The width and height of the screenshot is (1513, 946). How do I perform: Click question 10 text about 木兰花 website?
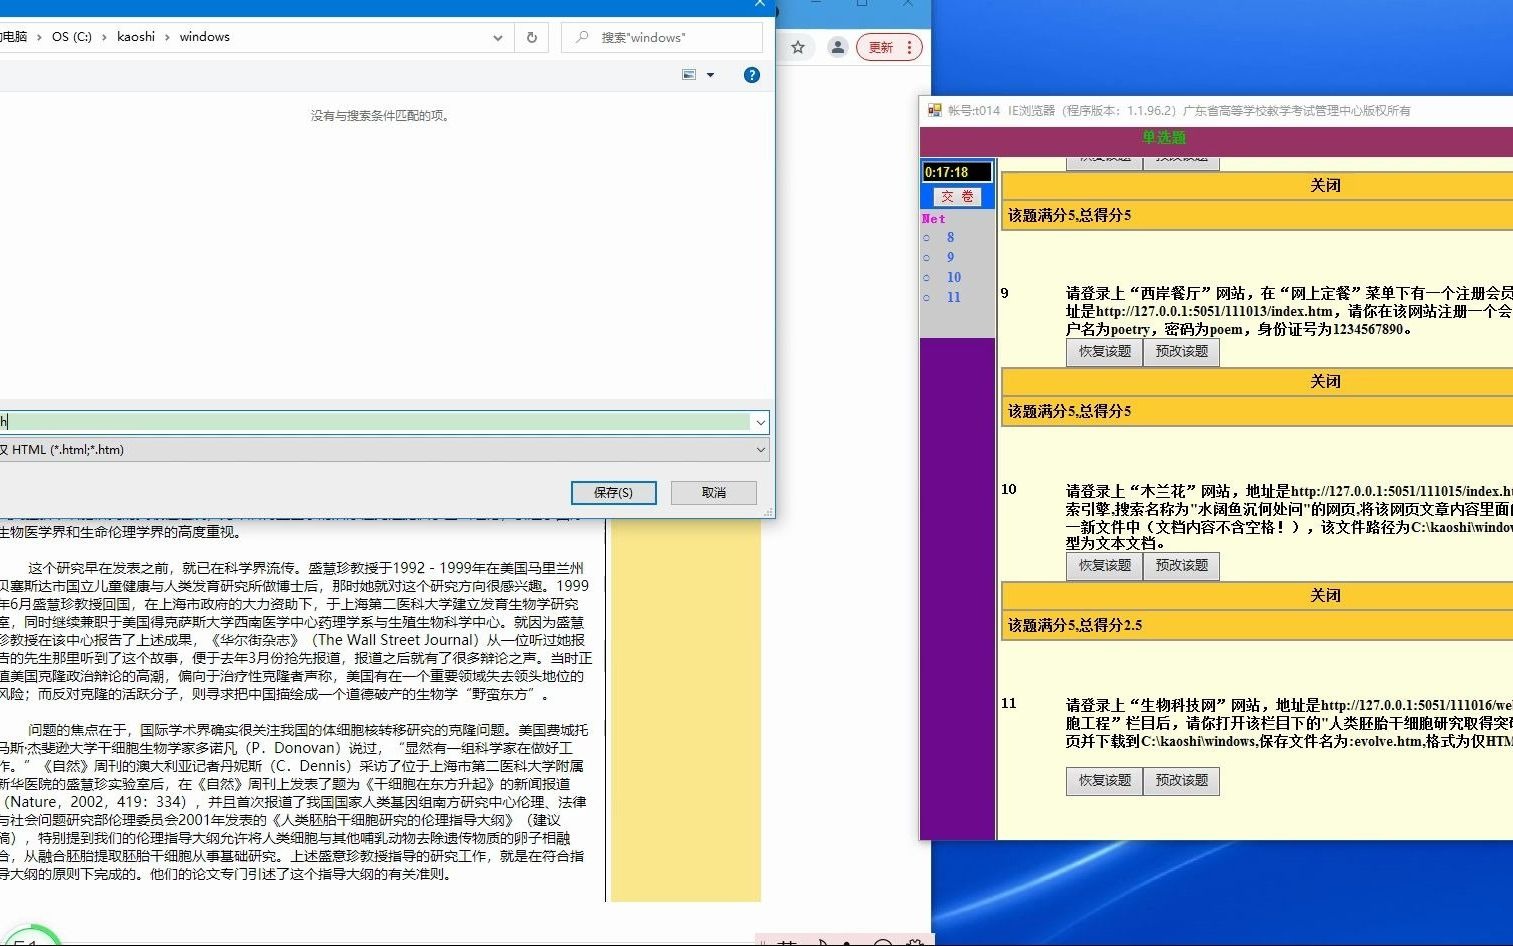point(1289,517)
